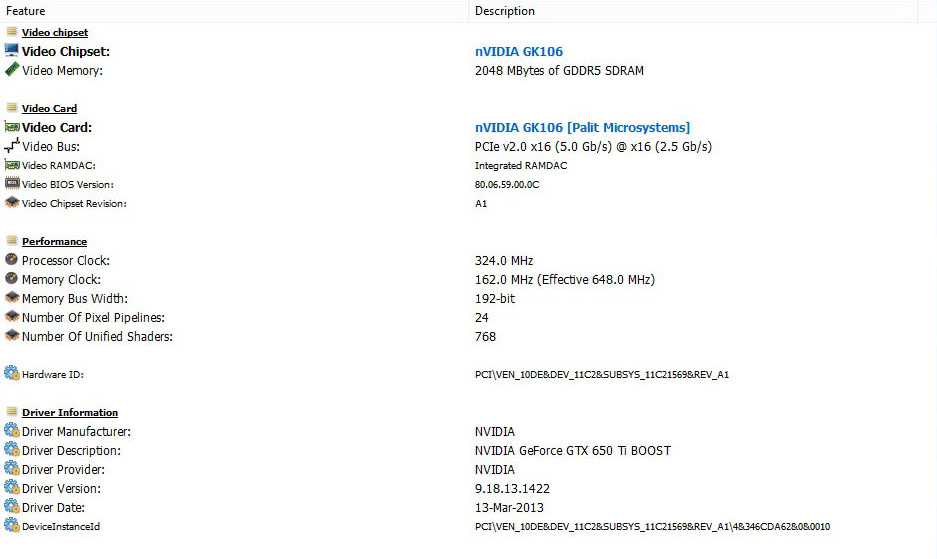Select the unified shaders value 768

click(485, 337)
